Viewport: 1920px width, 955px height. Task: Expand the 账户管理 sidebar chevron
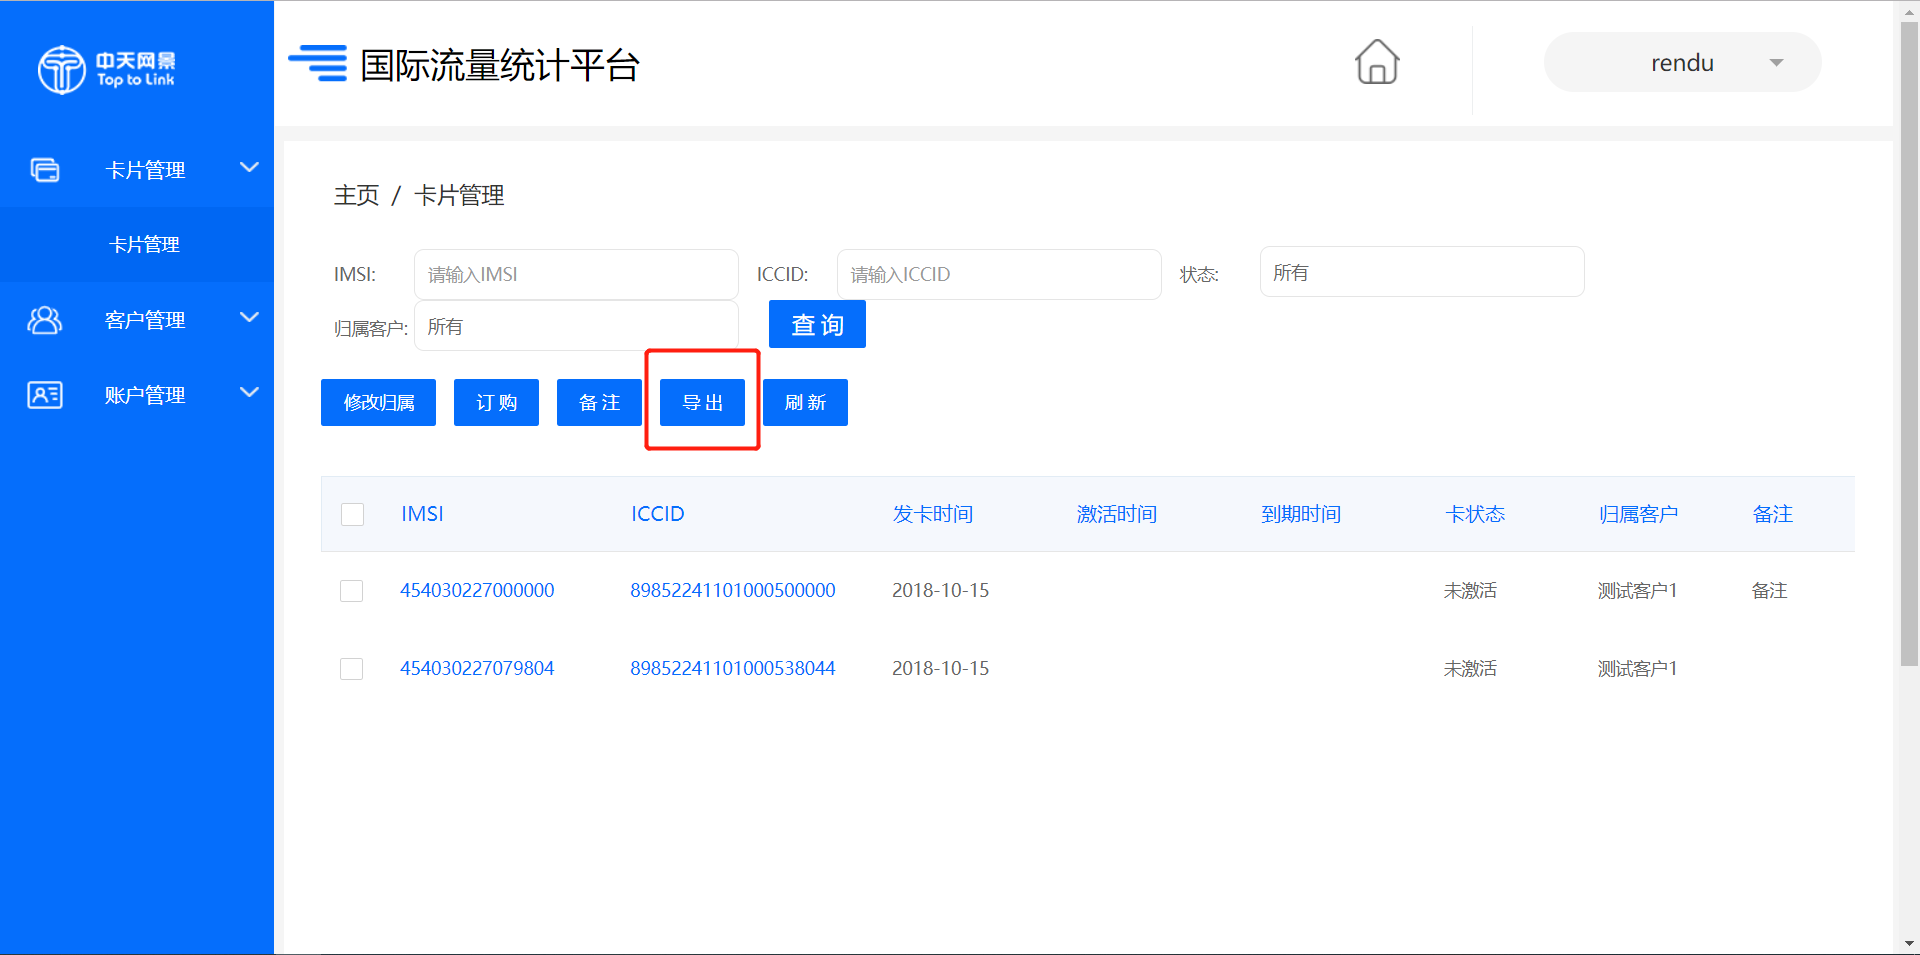click(249, 392)
